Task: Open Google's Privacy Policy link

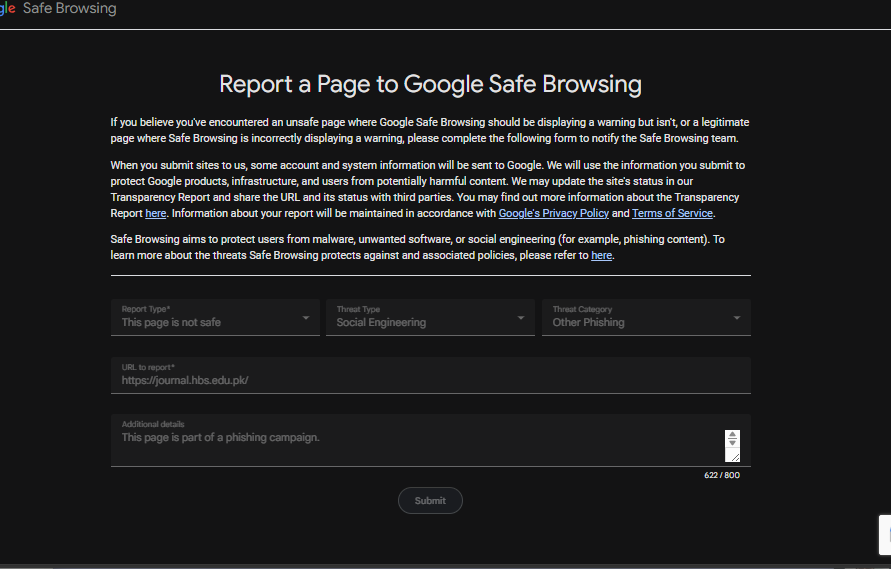Action: [x=553, y=213]
